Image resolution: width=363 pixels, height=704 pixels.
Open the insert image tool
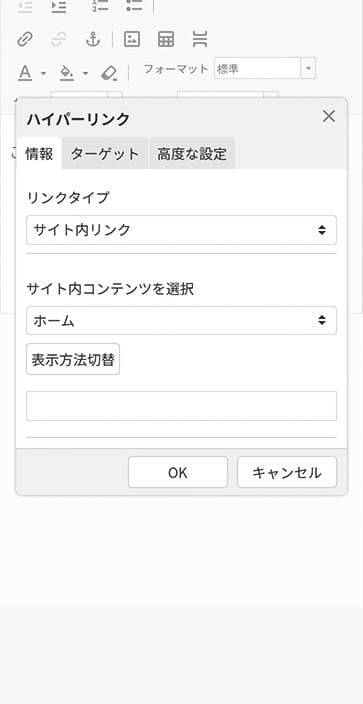pyautogui.click(x=132, y=40)
